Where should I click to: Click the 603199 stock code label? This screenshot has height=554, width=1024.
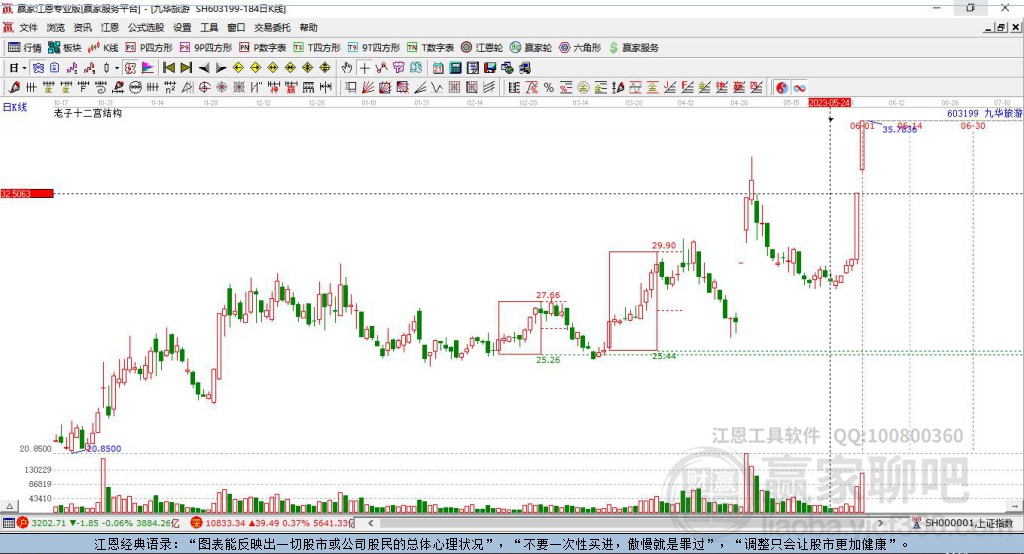pyautogui.click(x=963, y=113)
